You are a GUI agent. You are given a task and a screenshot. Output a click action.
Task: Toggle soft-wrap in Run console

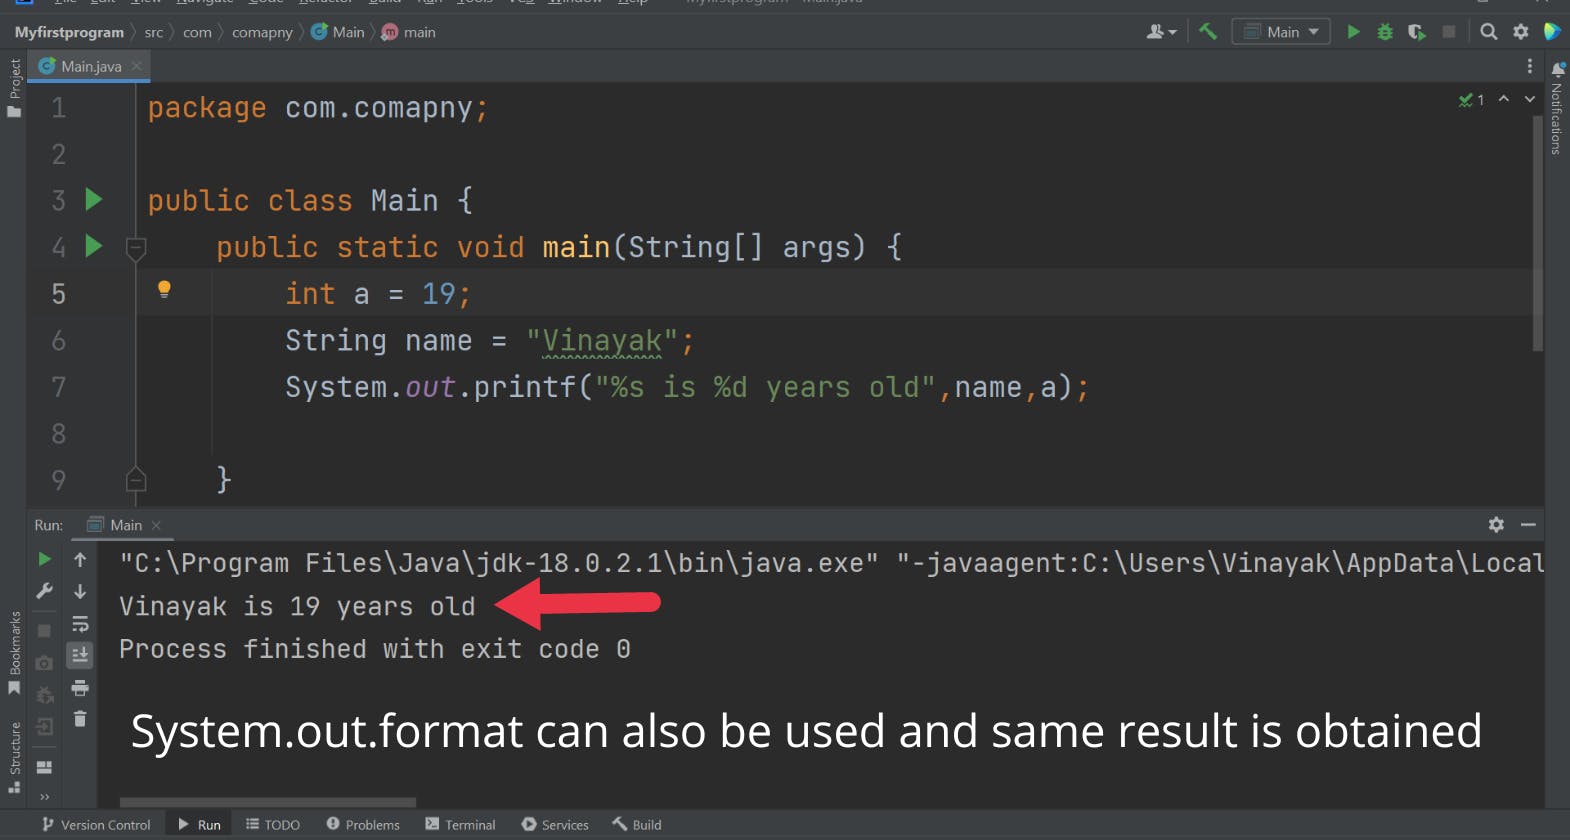(80, 624)
